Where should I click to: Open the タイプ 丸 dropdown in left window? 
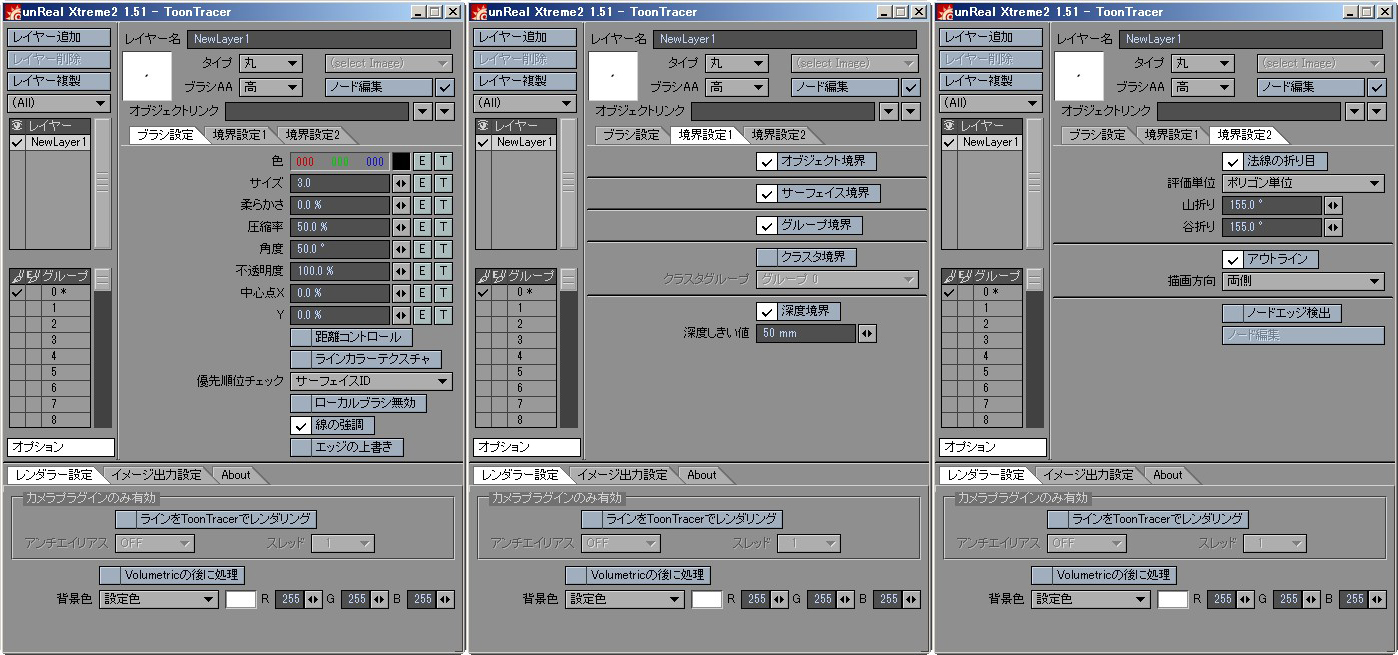271,63
